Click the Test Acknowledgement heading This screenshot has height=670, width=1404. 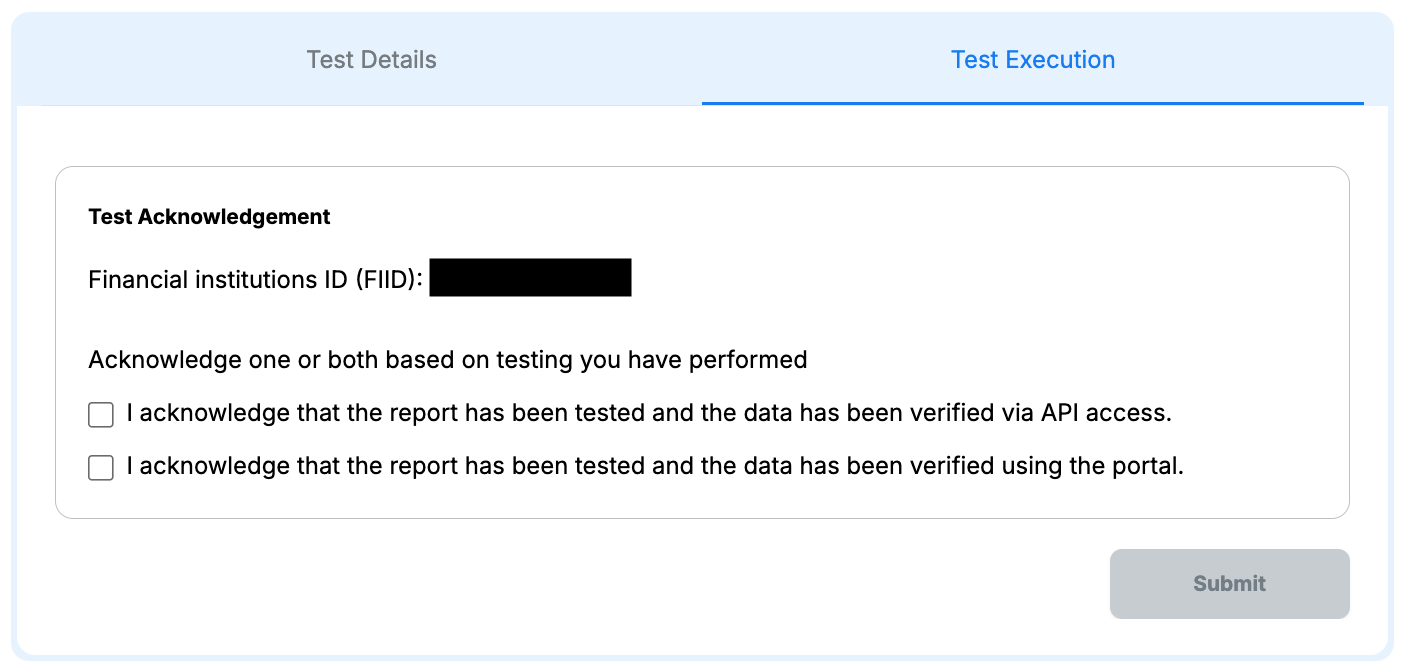209,216
